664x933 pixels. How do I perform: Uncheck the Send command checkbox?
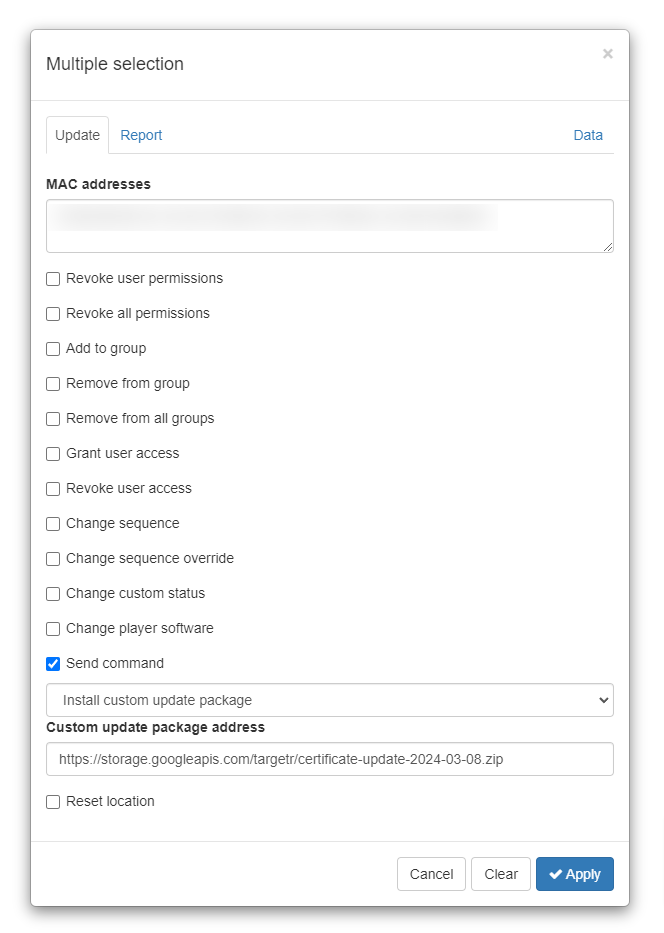[53, 664]
